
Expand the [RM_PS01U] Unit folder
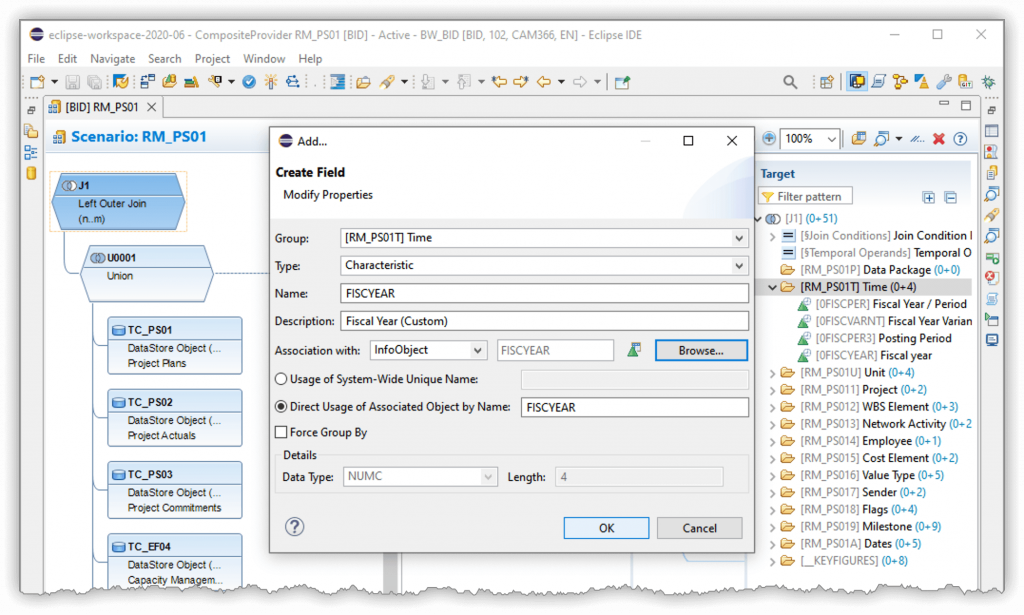(773, 373)
